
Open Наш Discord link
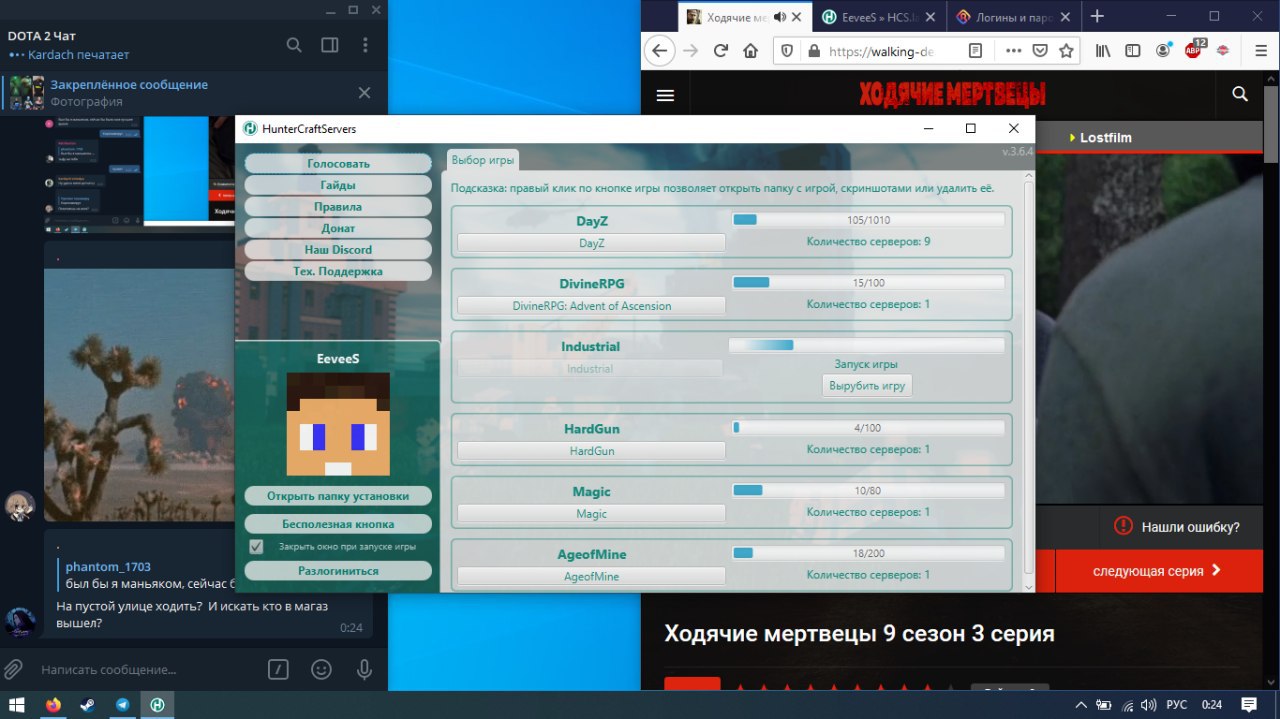(x=338, y=249)
